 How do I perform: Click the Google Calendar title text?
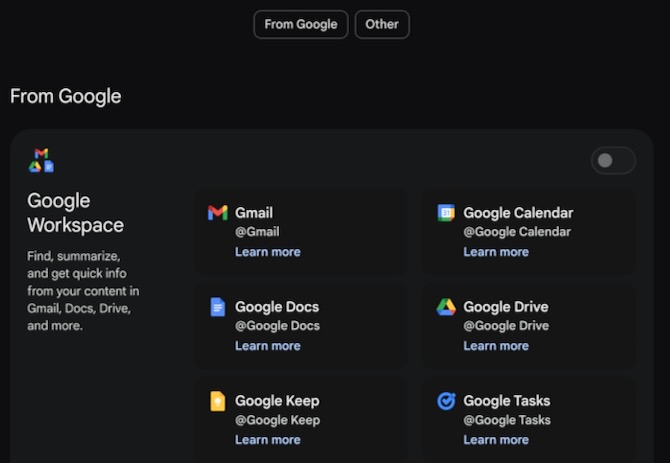[518, 213]
